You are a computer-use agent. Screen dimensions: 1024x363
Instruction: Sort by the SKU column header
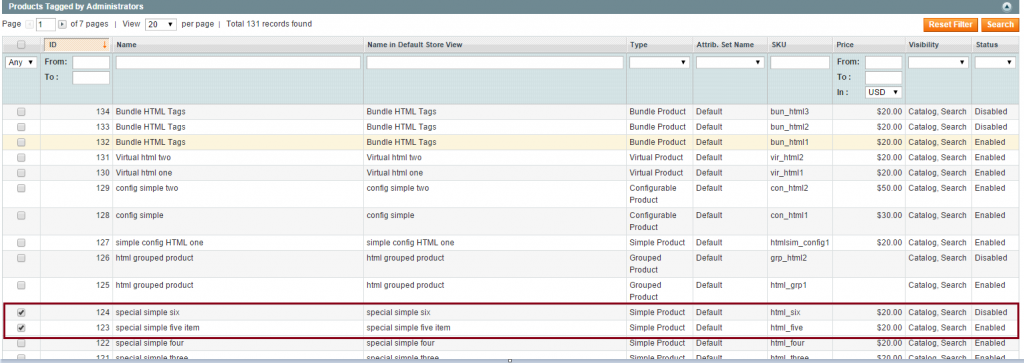pyautogui.click(x=778, y=45)
